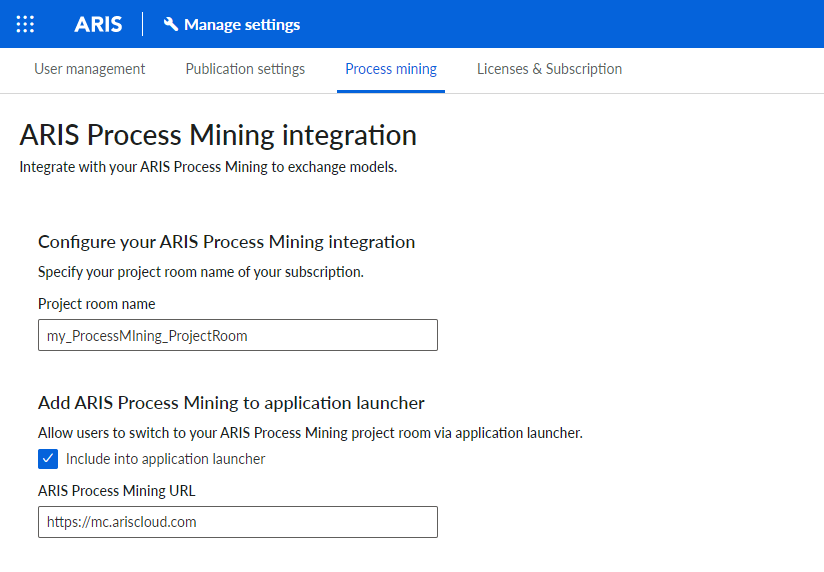Focus the ARIS Process Mining URL field
Screen dimensions: 824x572
238,522
